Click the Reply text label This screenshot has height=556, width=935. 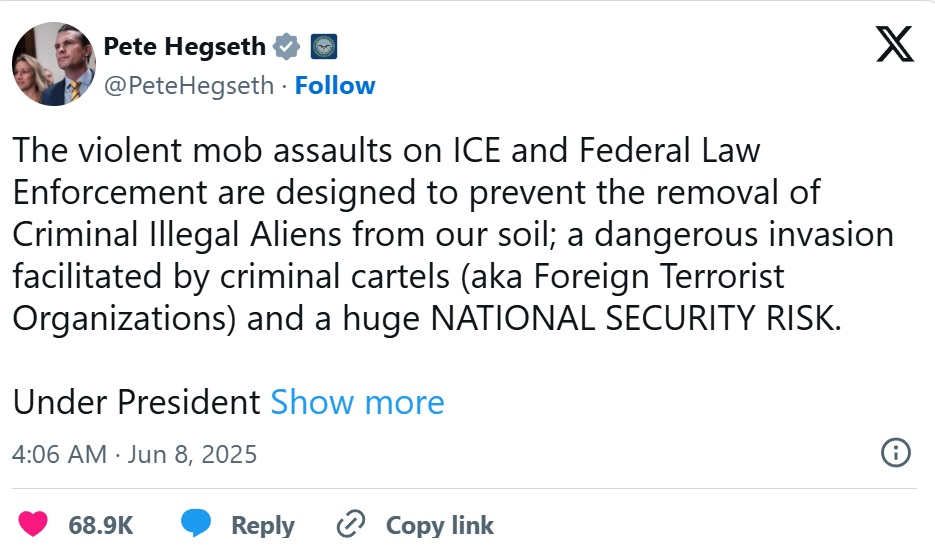[263, 525]
